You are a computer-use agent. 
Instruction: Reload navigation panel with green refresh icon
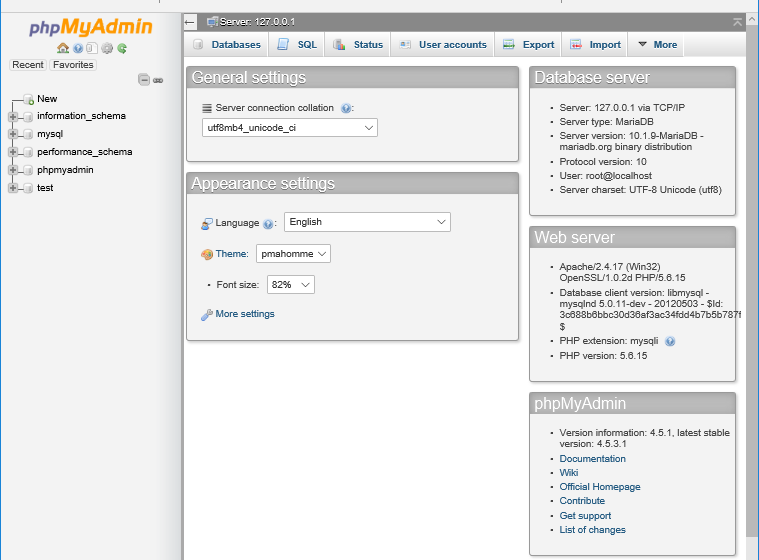click(x=122, y=48)
